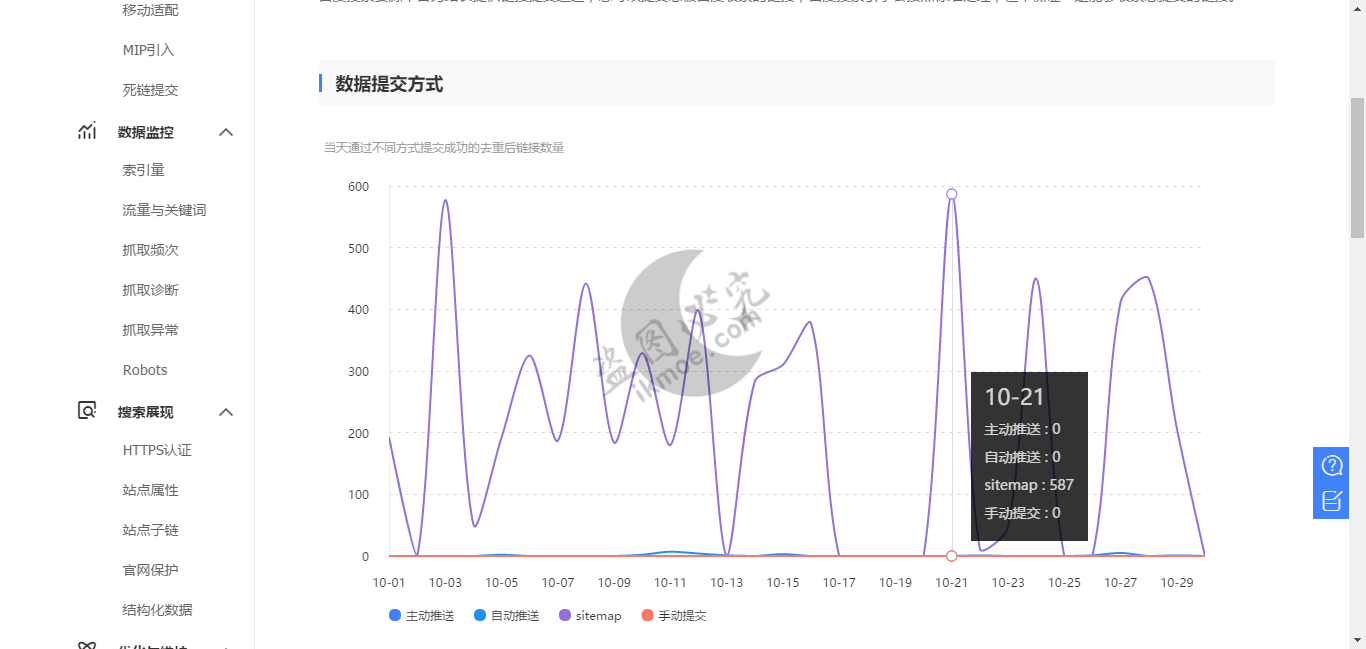The height and width of the screenshot is (649, 1366).
Task: Click the 搜索展现 section header label
Action: pyautogui.click(x=146, y=412)
